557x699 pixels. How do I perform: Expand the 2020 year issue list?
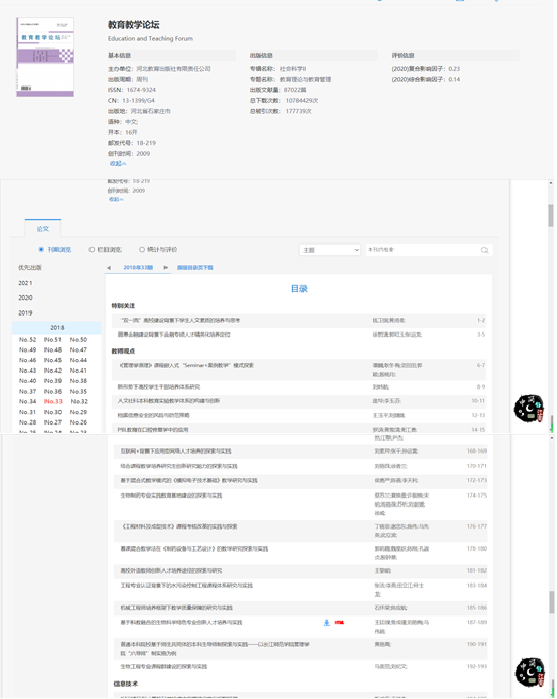point(25,298)
